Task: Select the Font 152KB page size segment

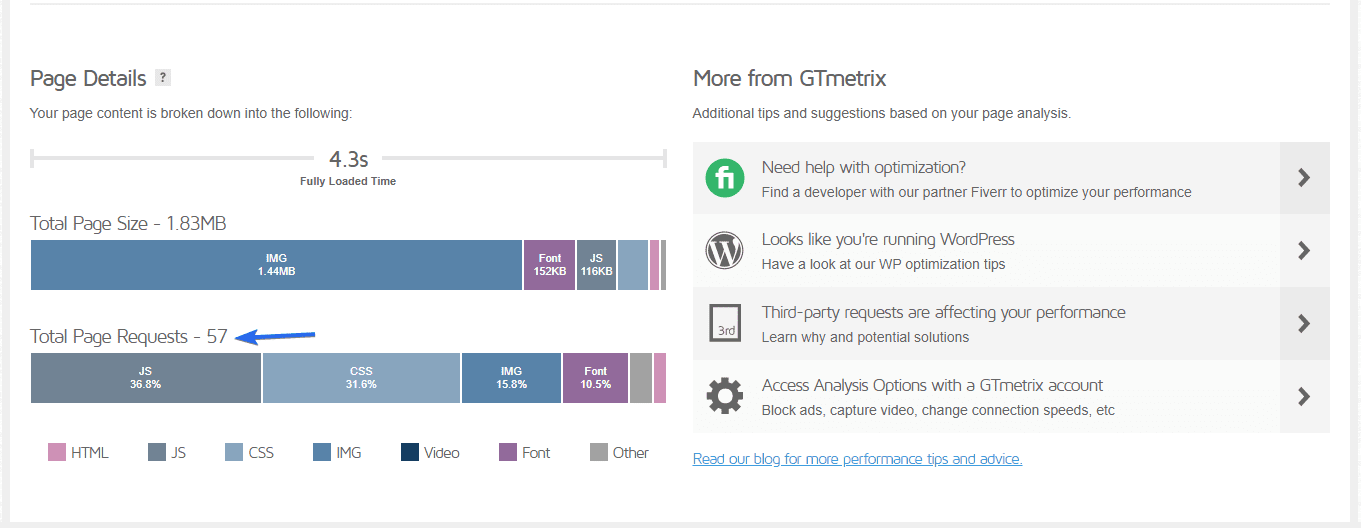Action: pyautogui.click(x=550, y=265)
